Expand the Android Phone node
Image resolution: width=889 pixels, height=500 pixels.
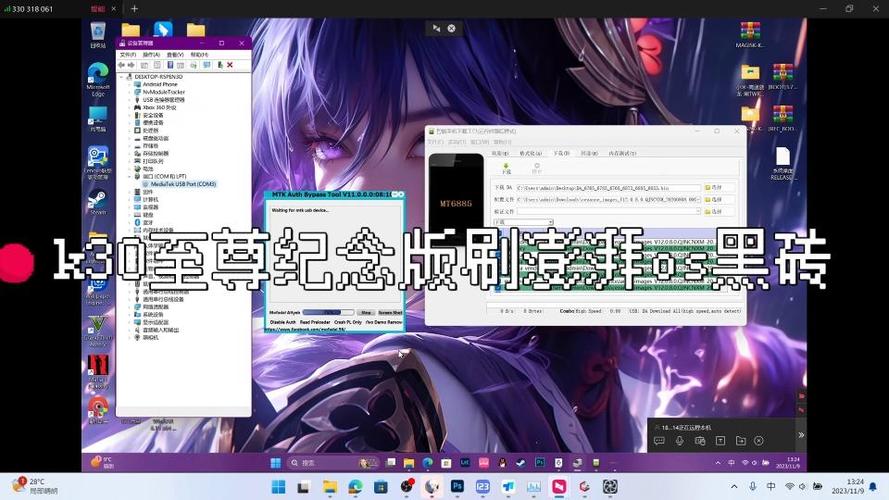pos(129,84)
